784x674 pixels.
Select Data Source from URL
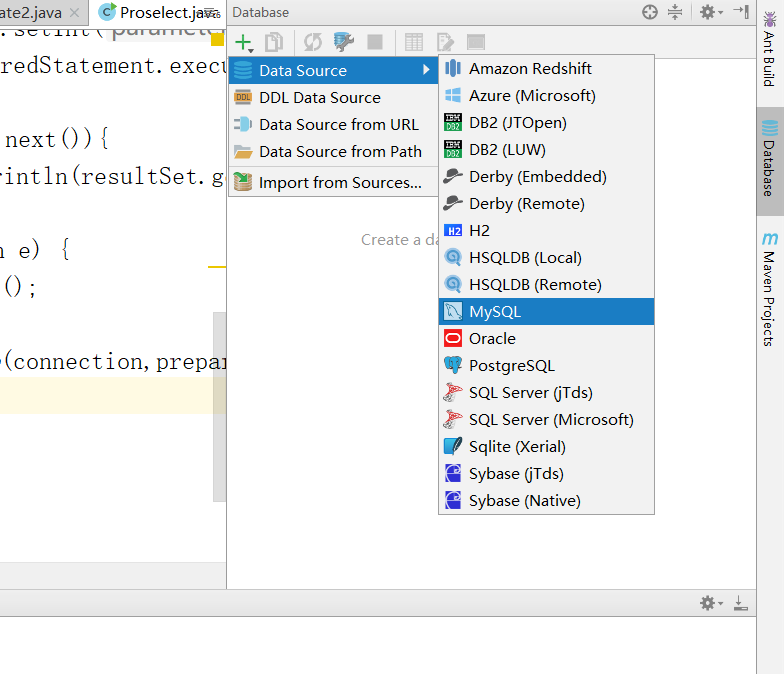tap(334, 124)
